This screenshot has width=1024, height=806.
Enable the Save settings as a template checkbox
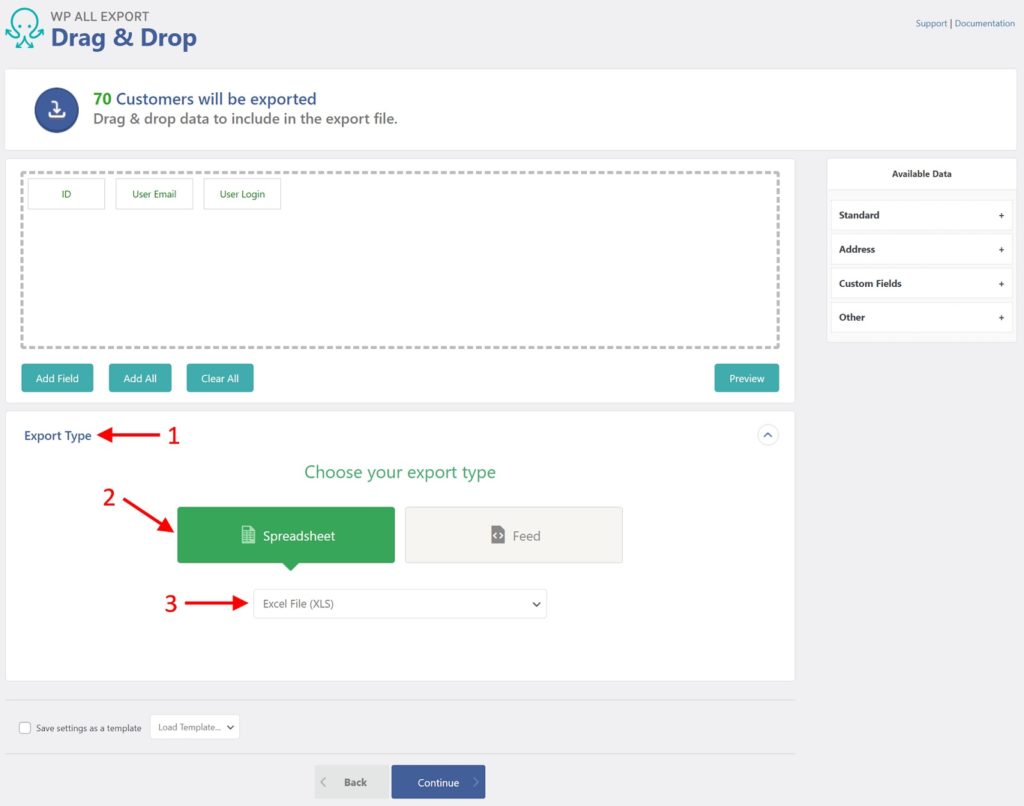coord(25,727)
